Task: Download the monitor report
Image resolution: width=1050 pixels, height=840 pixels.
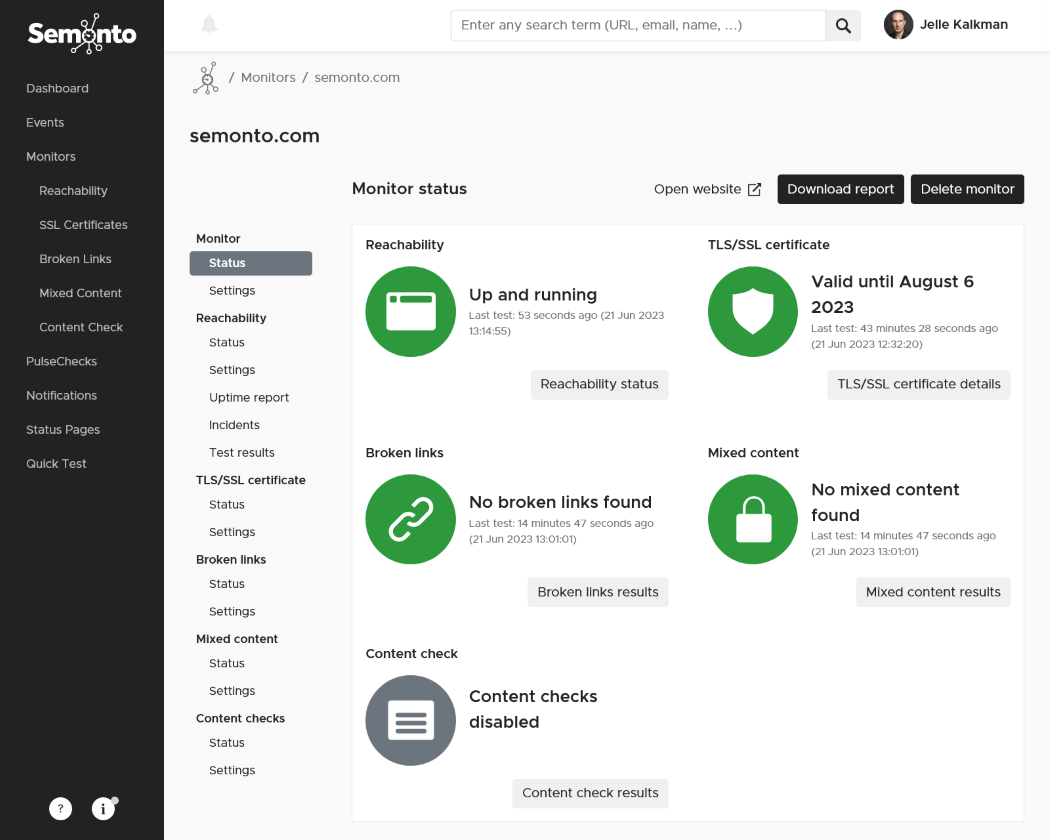Action: click(840, 189)
